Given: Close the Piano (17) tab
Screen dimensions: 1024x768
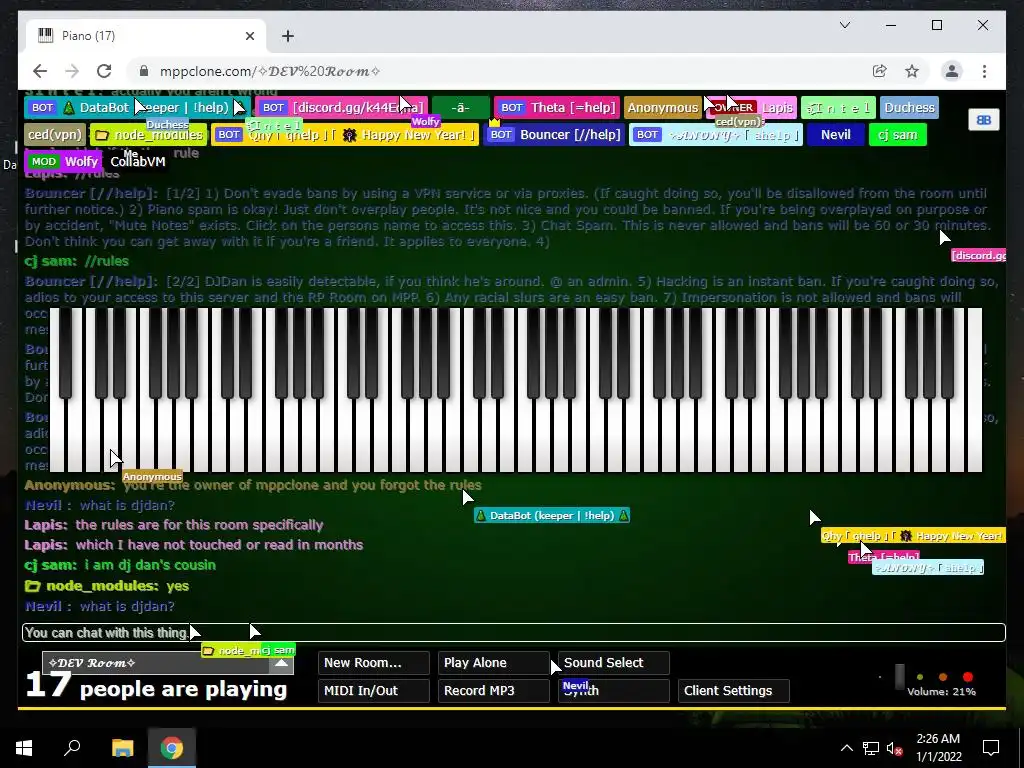Looking at the screenshot, I should coord(249,36).
